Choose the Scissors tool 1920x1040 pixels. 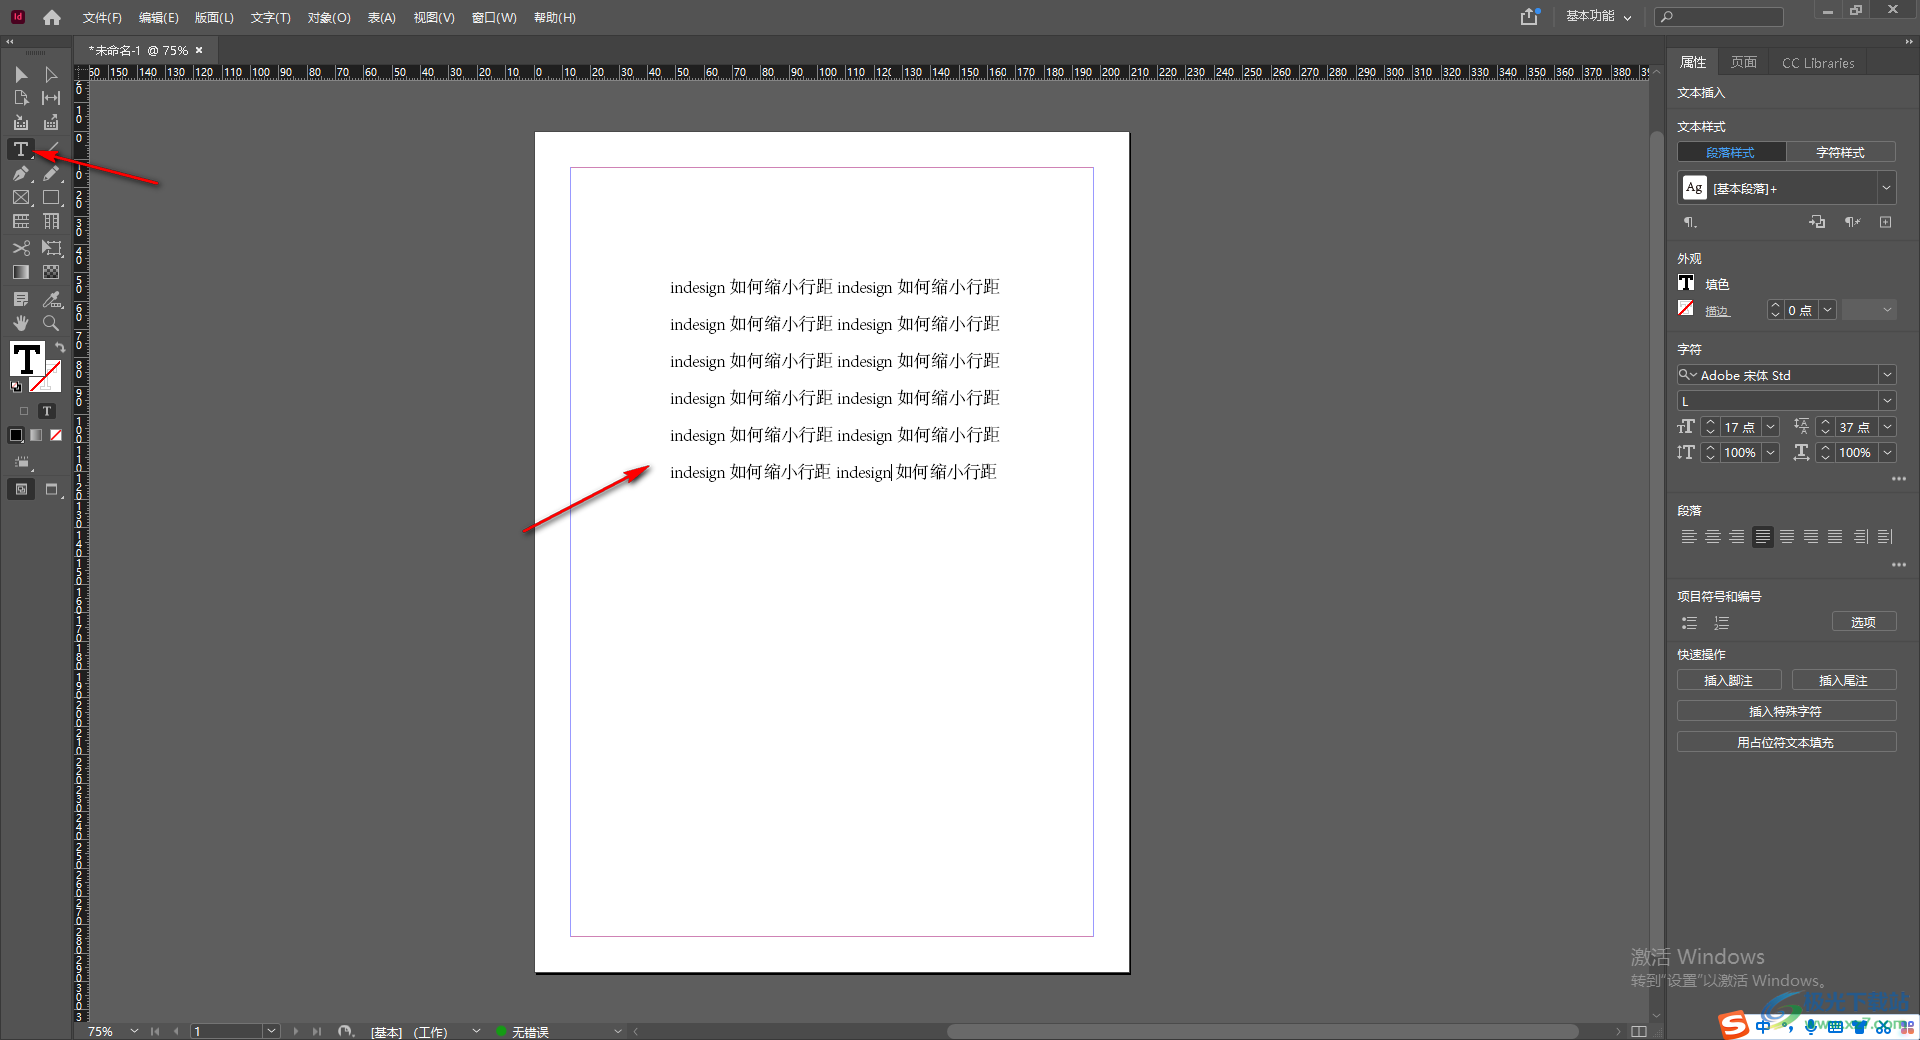pyautogui.click(x=20, y=248)
